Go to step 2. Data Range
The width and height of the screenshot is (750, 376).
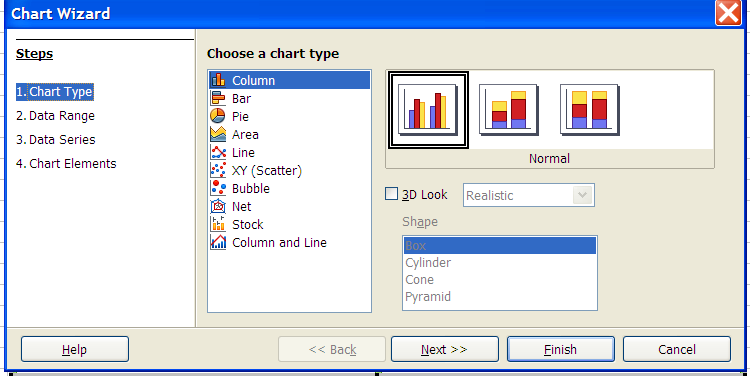(55, 116)
